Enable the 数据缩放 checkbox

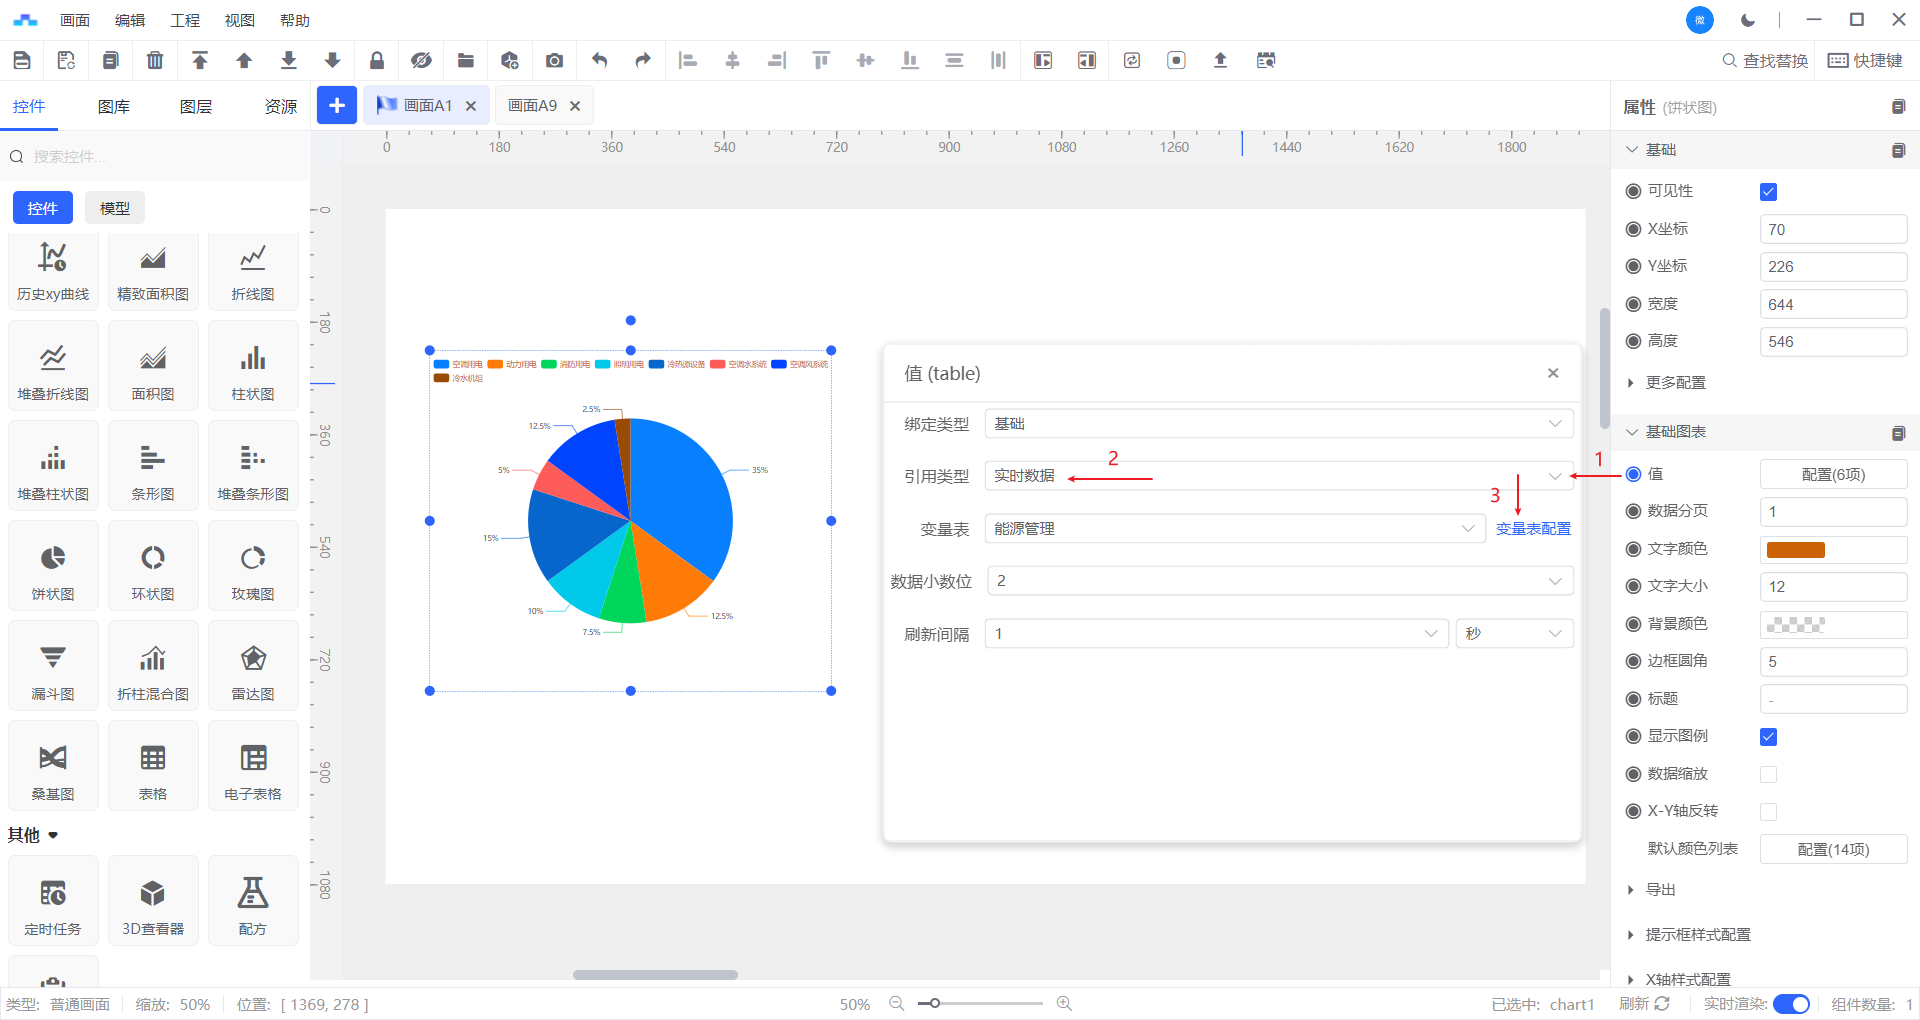click(1768, 775)
